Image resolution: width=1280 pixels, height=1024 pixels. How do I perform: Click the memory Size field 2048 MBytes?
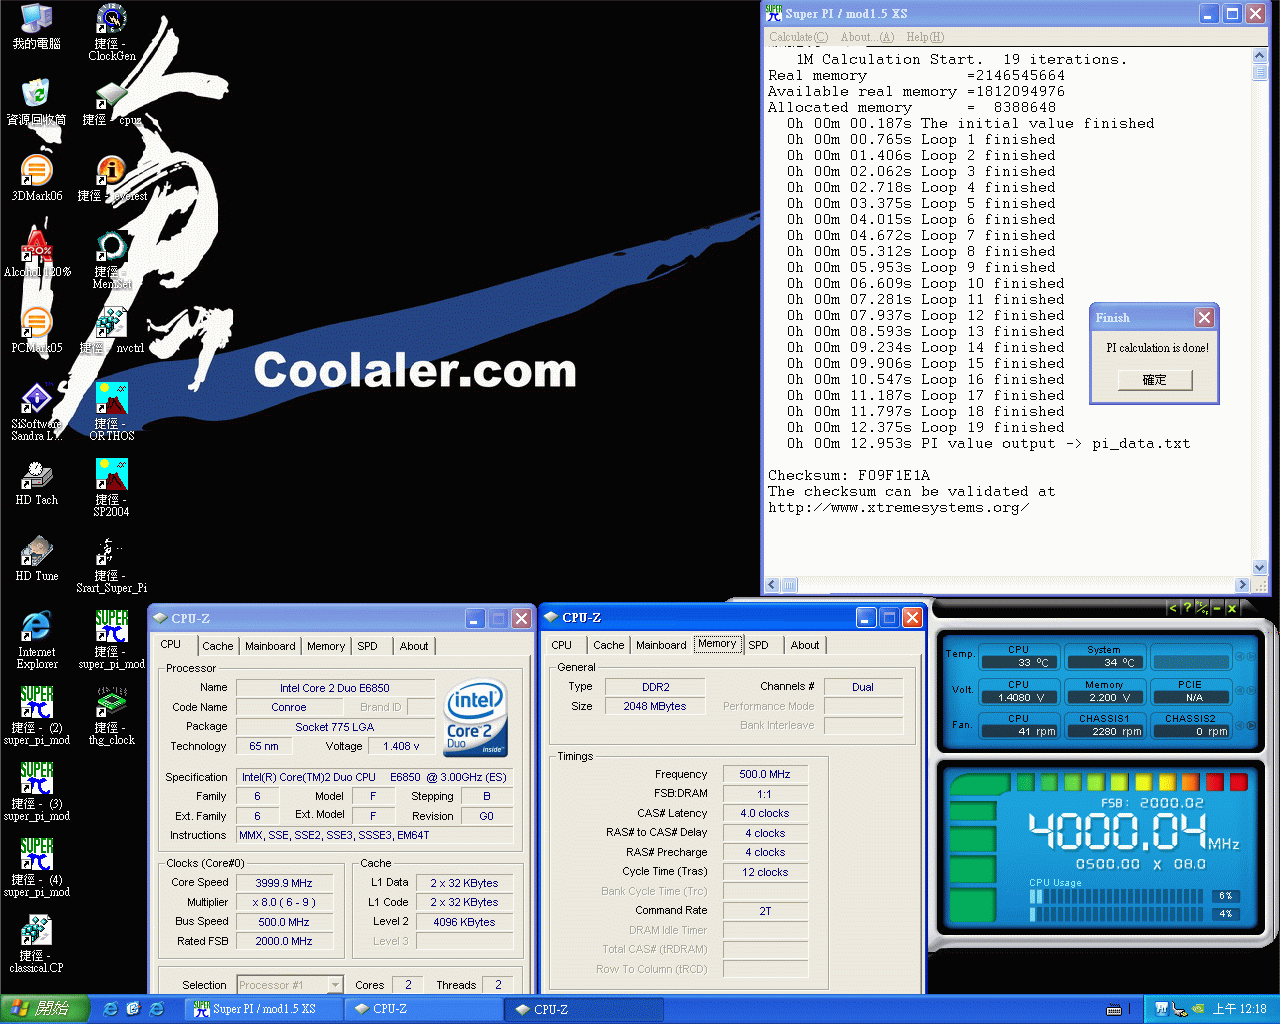click(x=655, y=706)
